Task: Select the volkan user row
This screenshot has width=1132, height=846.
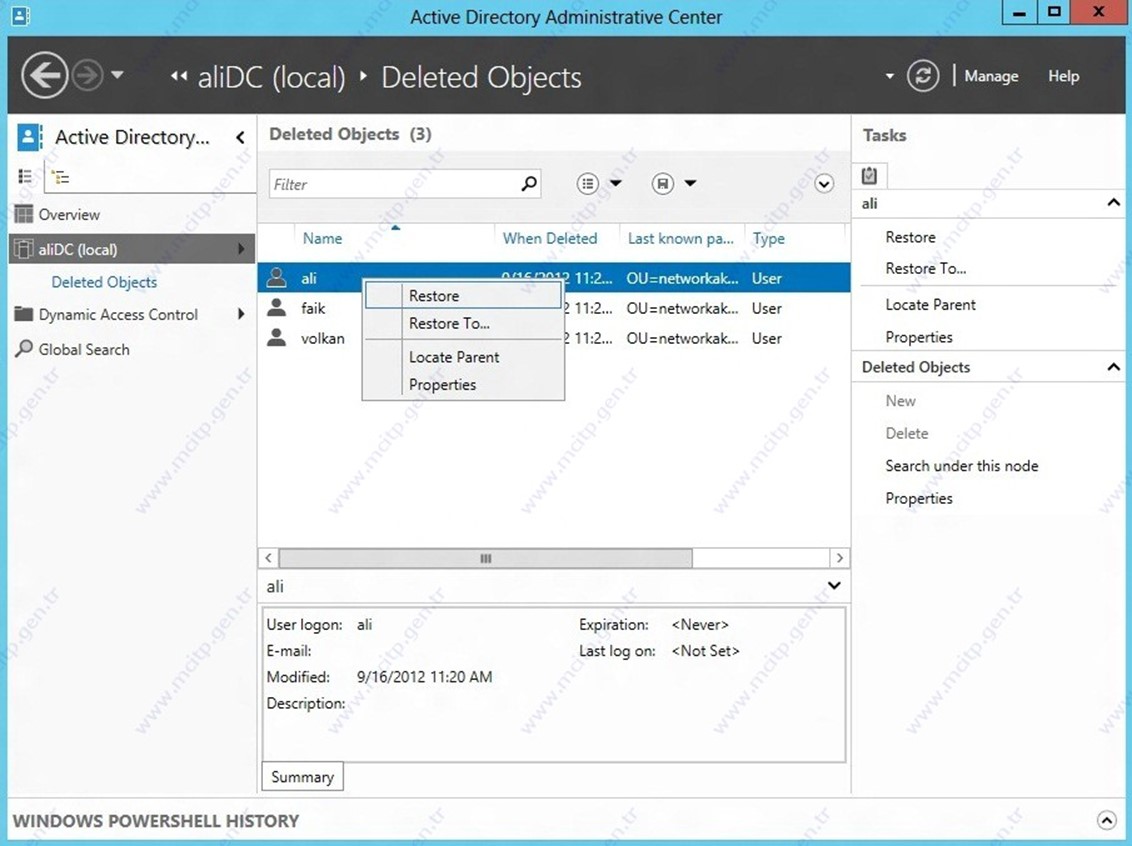Action: (554, 339)
